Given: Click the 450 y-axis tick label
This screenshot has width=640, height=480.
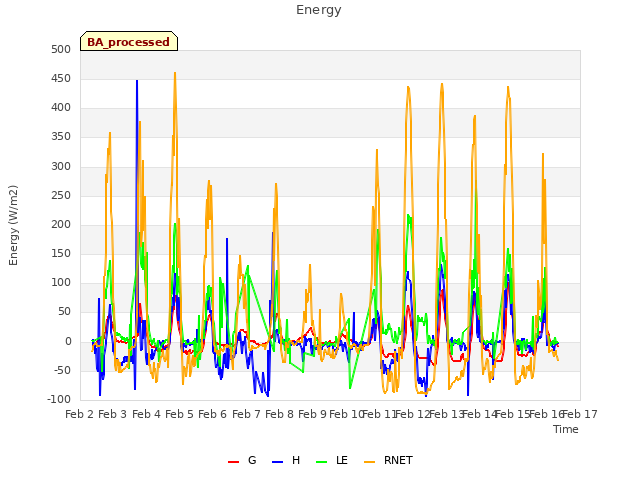Looking at the screenshot, I should pyautogui.click(x=61, y=78).
